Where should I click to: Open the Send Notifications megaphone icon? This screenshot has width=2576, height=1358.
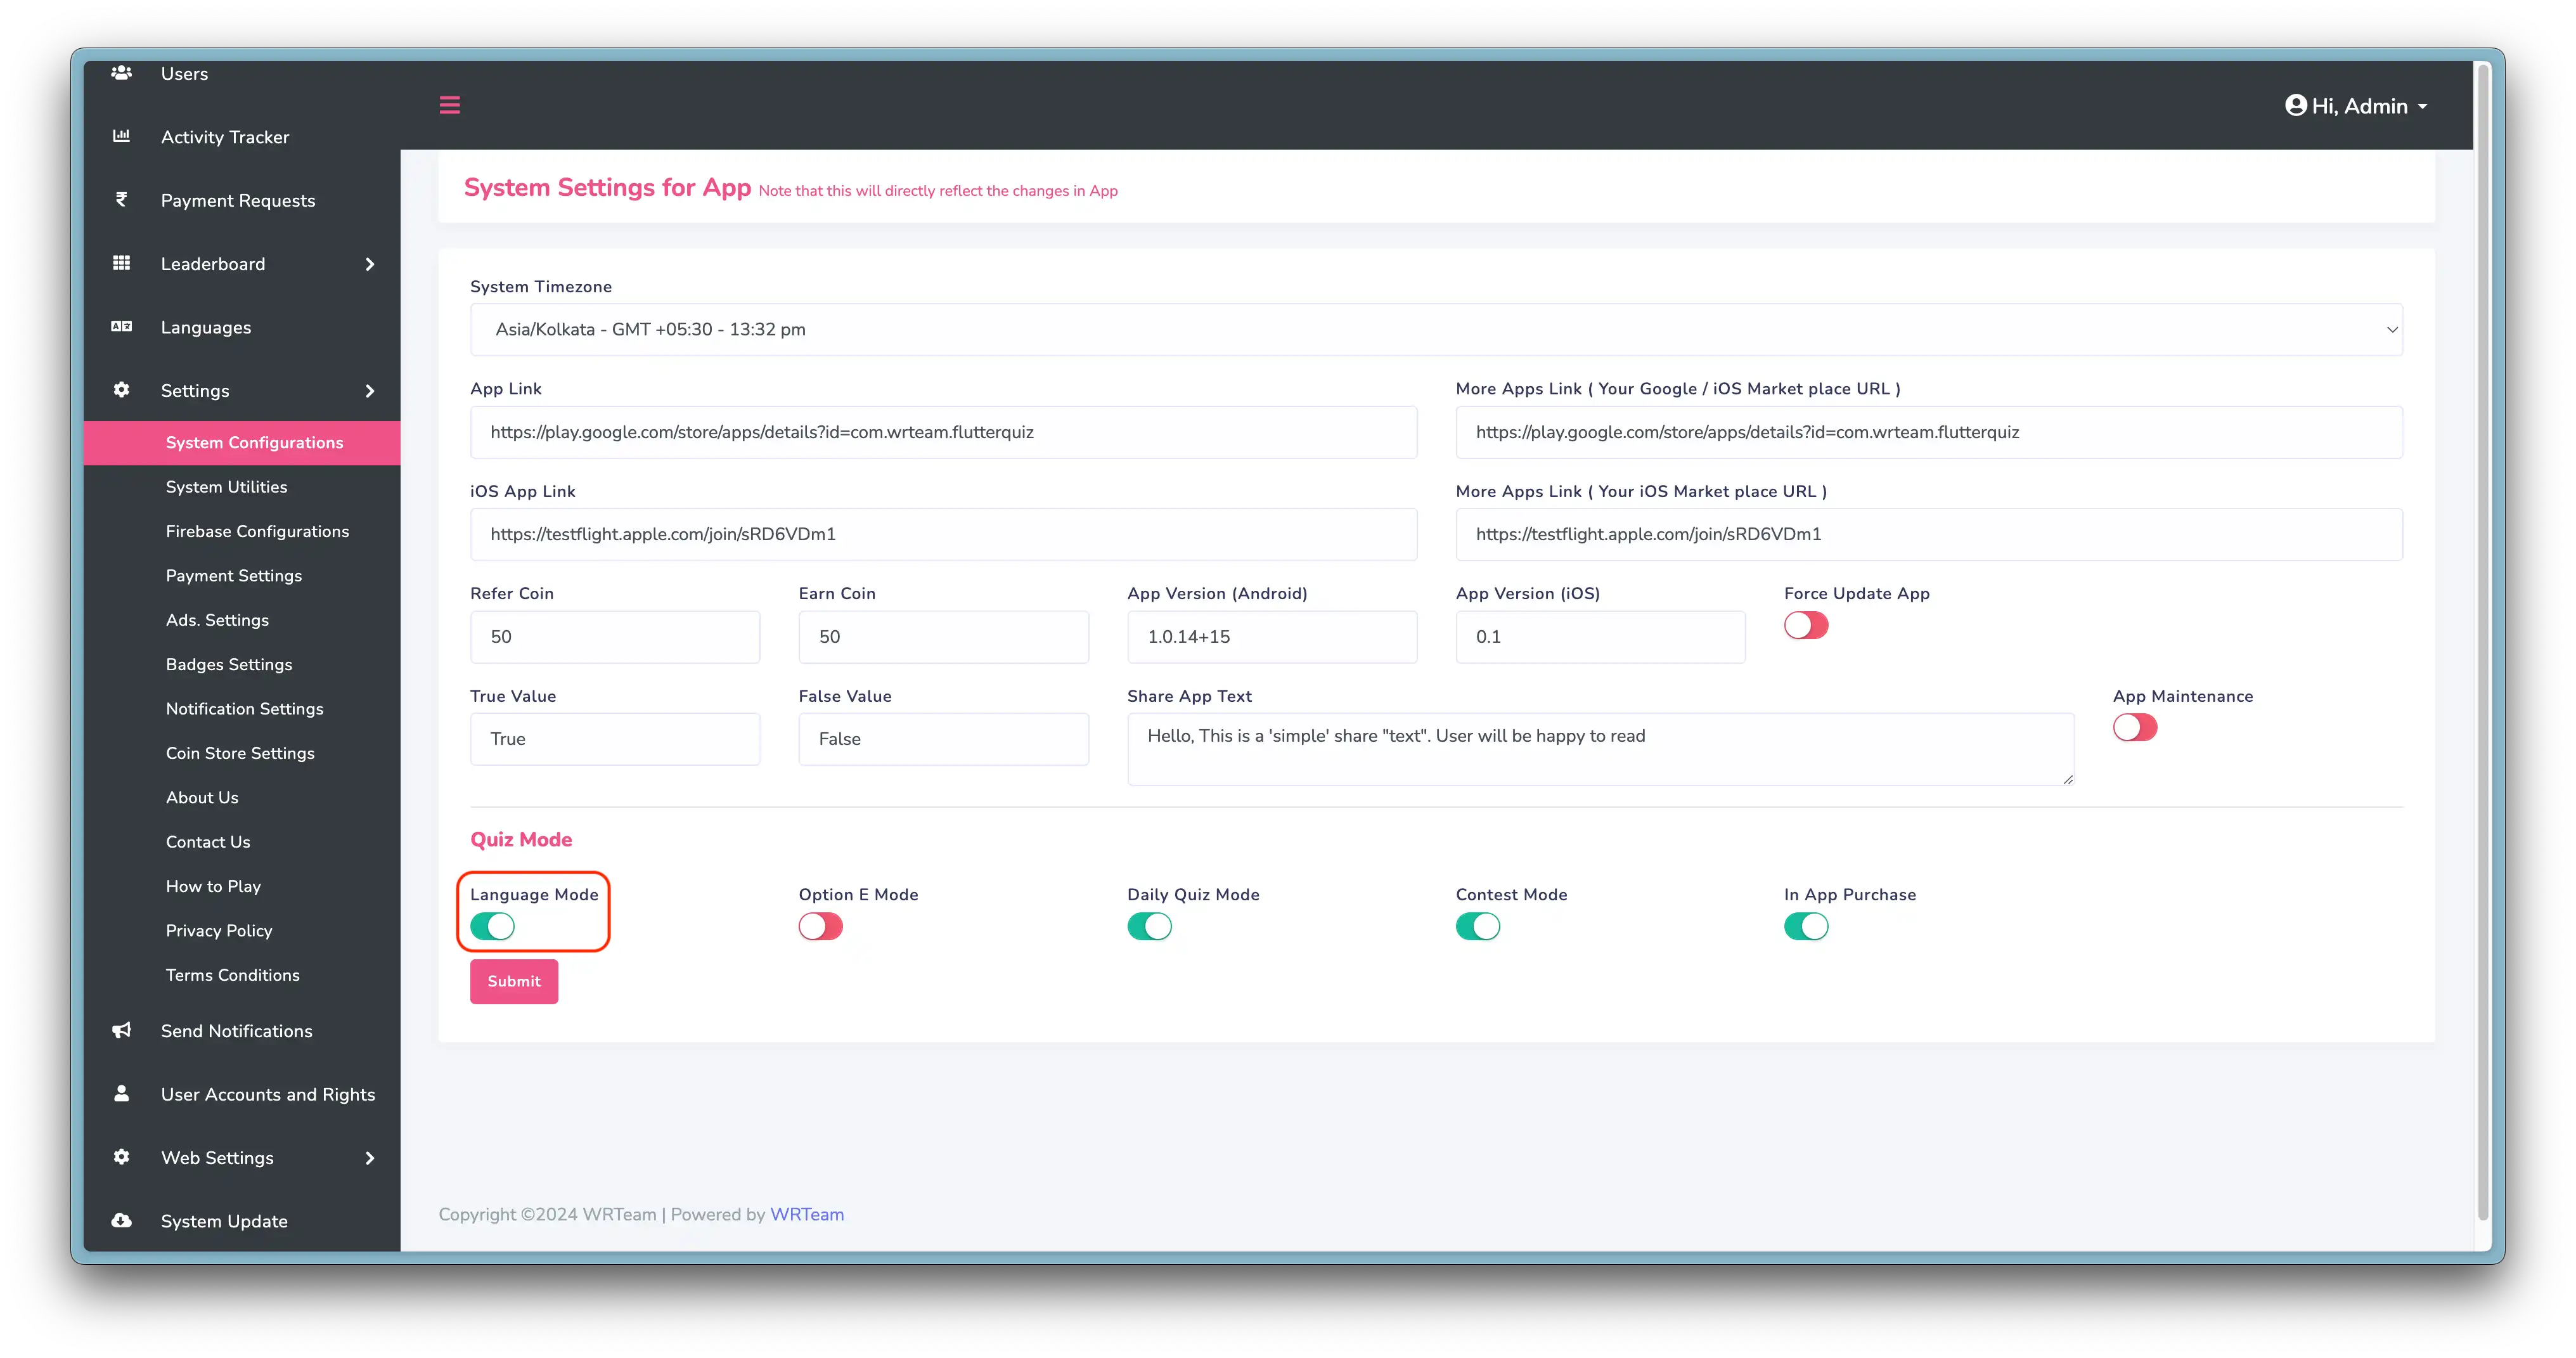pyautogui.click(x=121, y=1030)
